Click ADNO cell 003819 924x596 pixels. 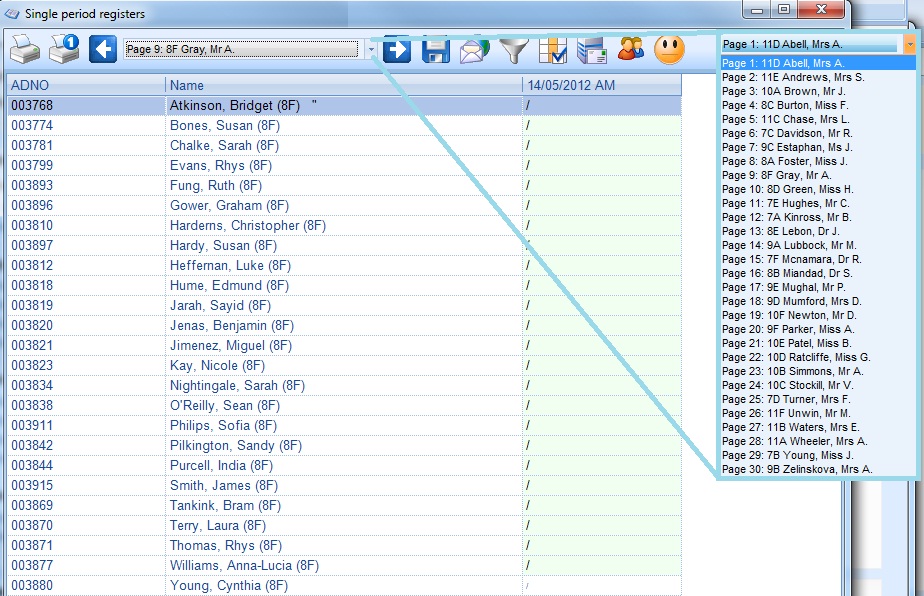click(86, 305)
